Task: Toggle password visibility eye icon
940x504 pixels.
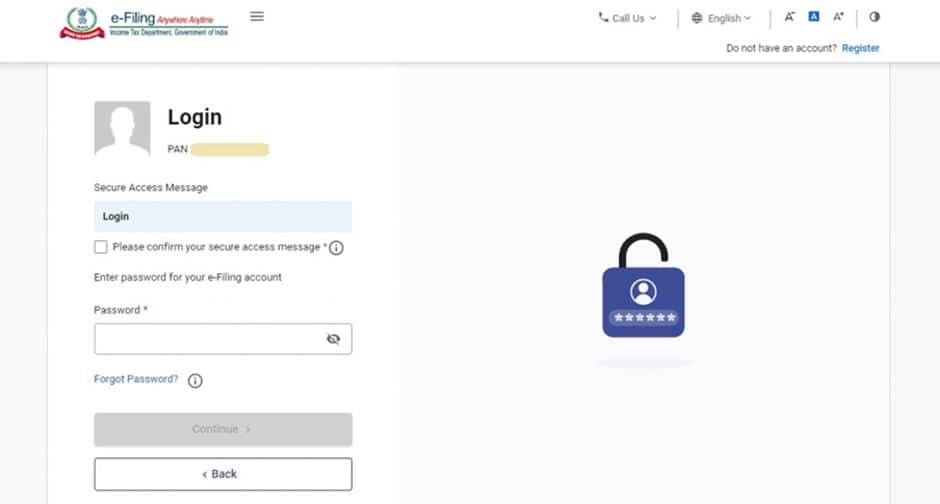Action: (x=333, y=339)
